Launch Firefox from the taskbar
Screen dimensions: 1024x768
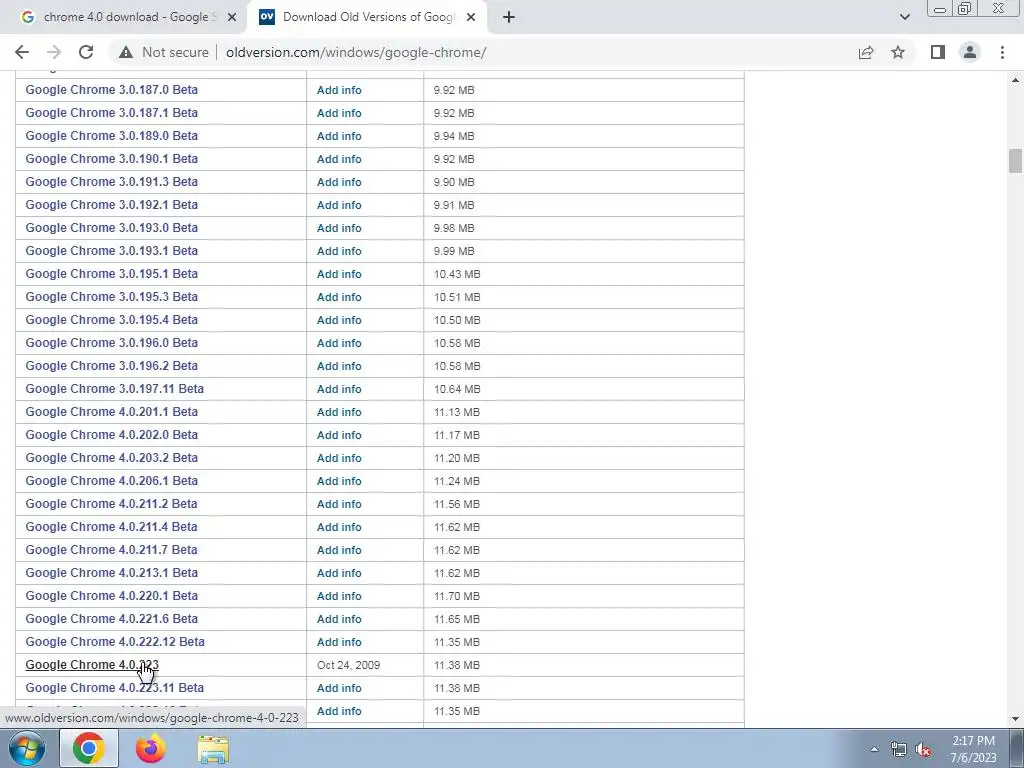(x=151, y=748)
